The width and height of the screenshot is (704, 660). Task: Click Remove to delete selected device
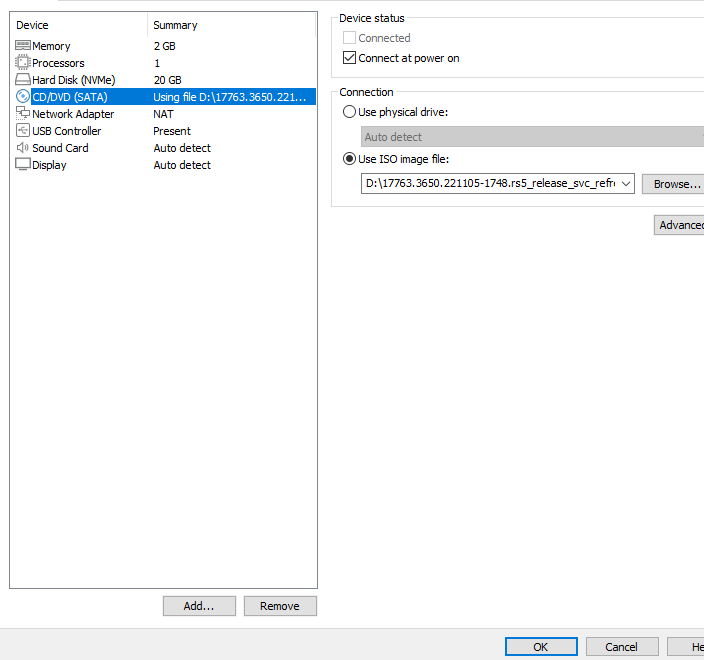(x=280, y=606)
